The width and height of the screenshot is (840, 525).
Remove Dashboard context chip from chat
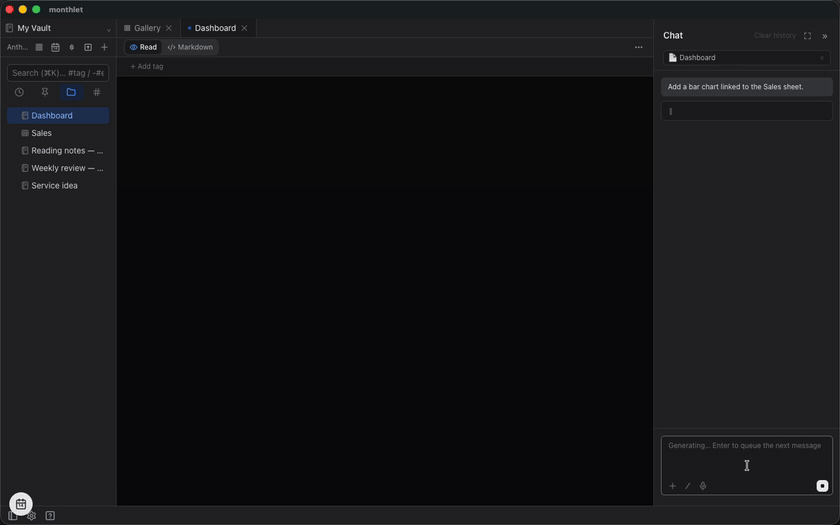click(822, 58)
